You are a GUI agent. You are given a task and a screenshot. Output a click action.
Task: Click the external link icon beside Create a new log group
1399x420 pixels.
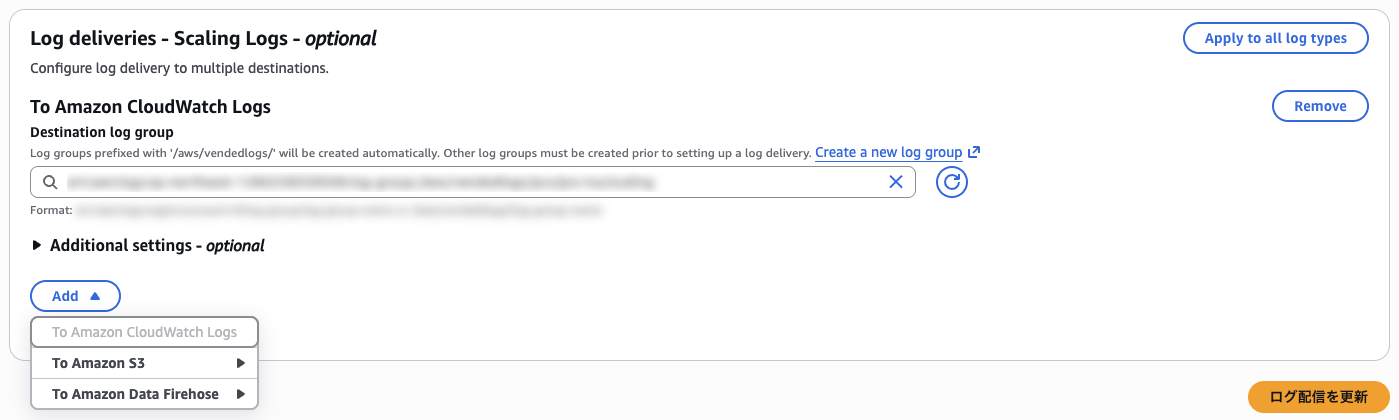click(973, 153)
